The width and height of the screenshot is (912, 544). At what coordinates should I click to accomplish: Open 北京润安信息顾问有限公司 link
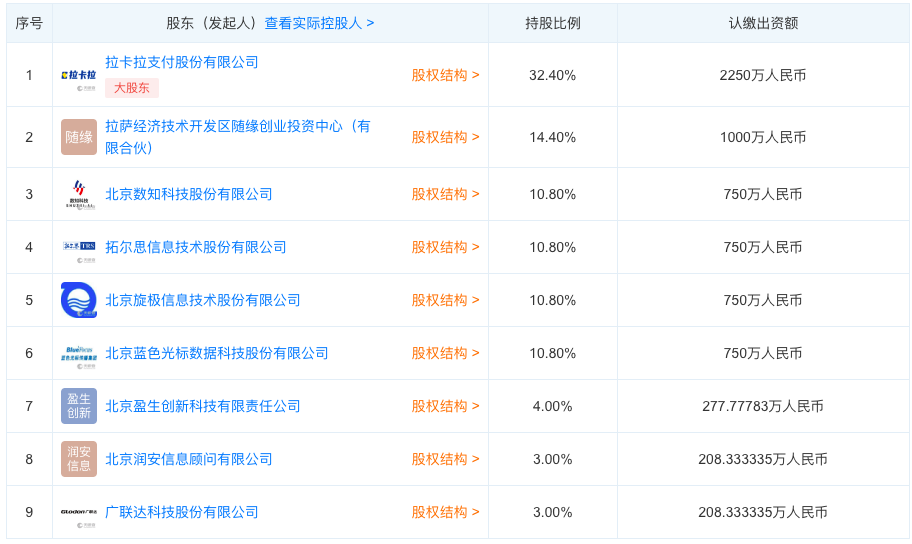(188, 459)
